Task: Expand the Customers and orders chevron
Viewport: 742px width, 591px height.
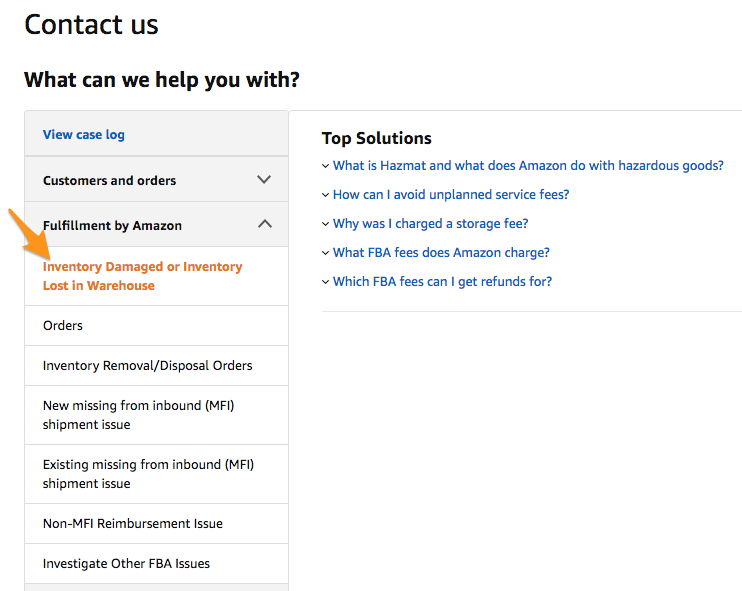Action: 264,180
